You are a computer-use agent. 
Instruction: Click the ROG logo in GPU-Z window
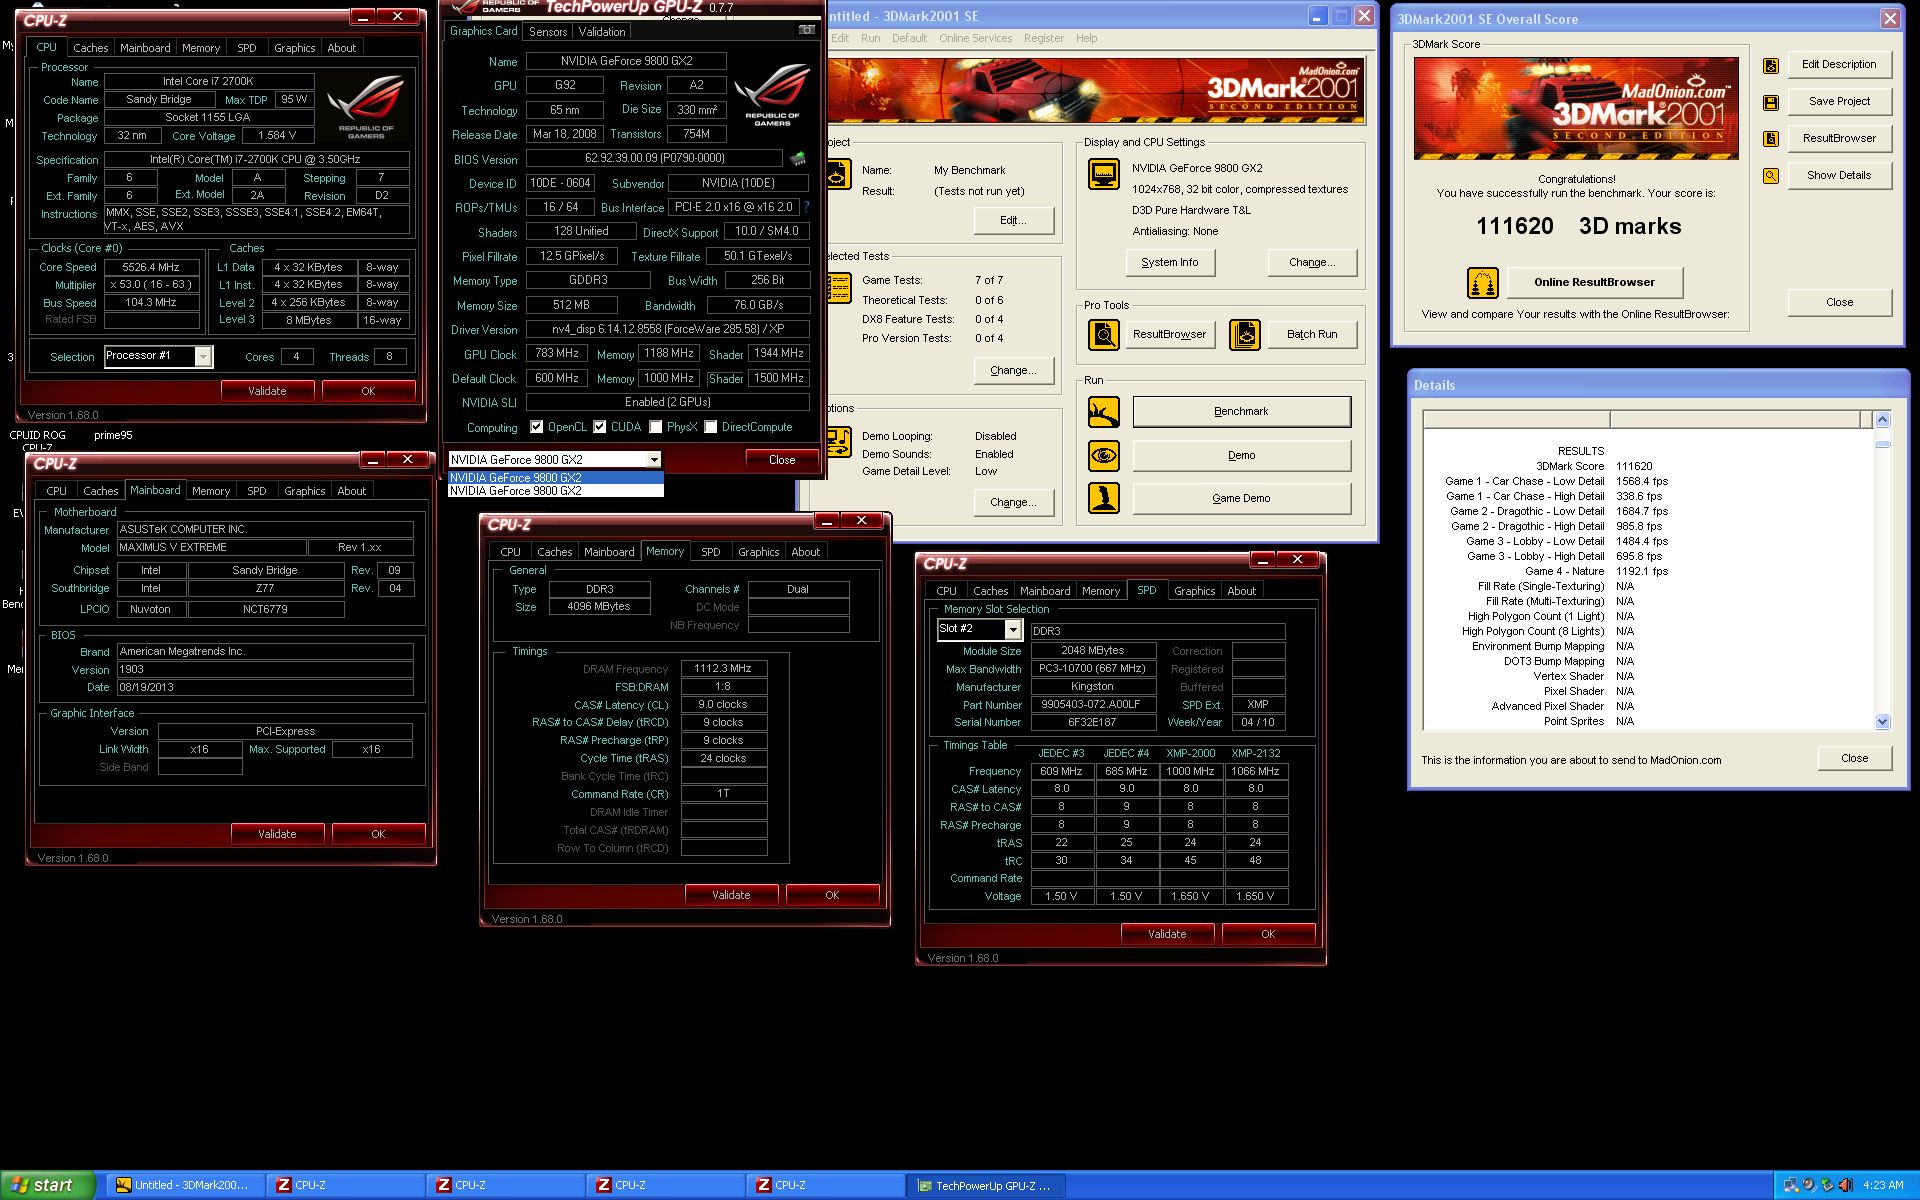pos(773,95)
